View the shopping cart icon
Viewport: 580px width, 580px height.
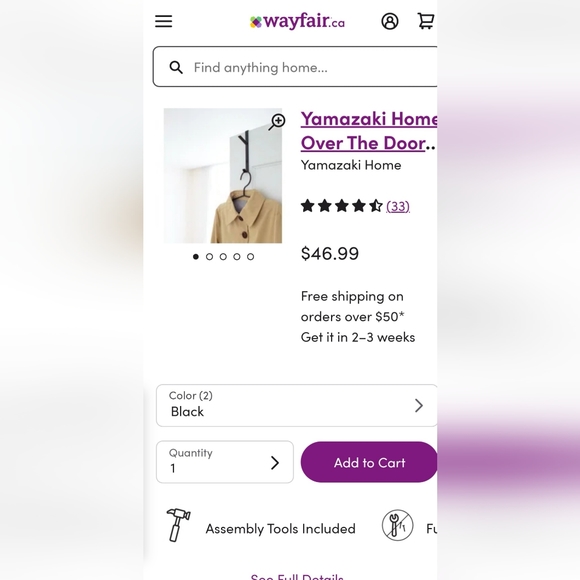[x=426, y=21]
